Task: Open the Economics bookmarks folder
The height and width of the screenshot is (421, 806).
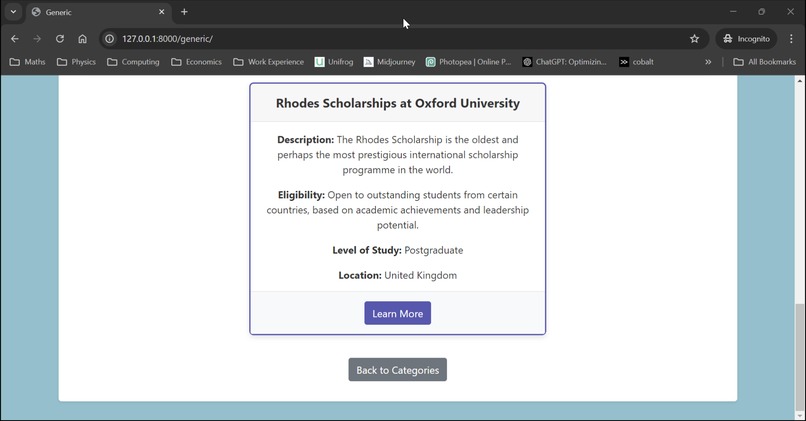Action: [196, 62]
